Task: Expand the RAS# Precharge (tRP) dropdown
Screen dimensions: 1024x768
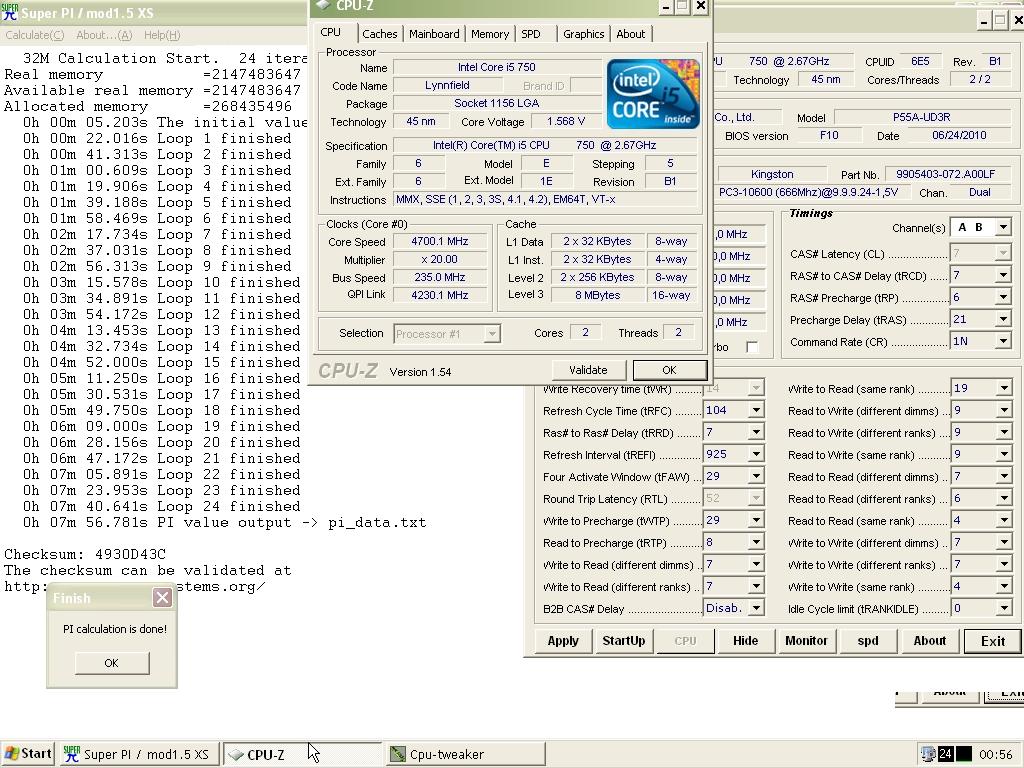Action: pyautogui.click(x=1003, y=297)
